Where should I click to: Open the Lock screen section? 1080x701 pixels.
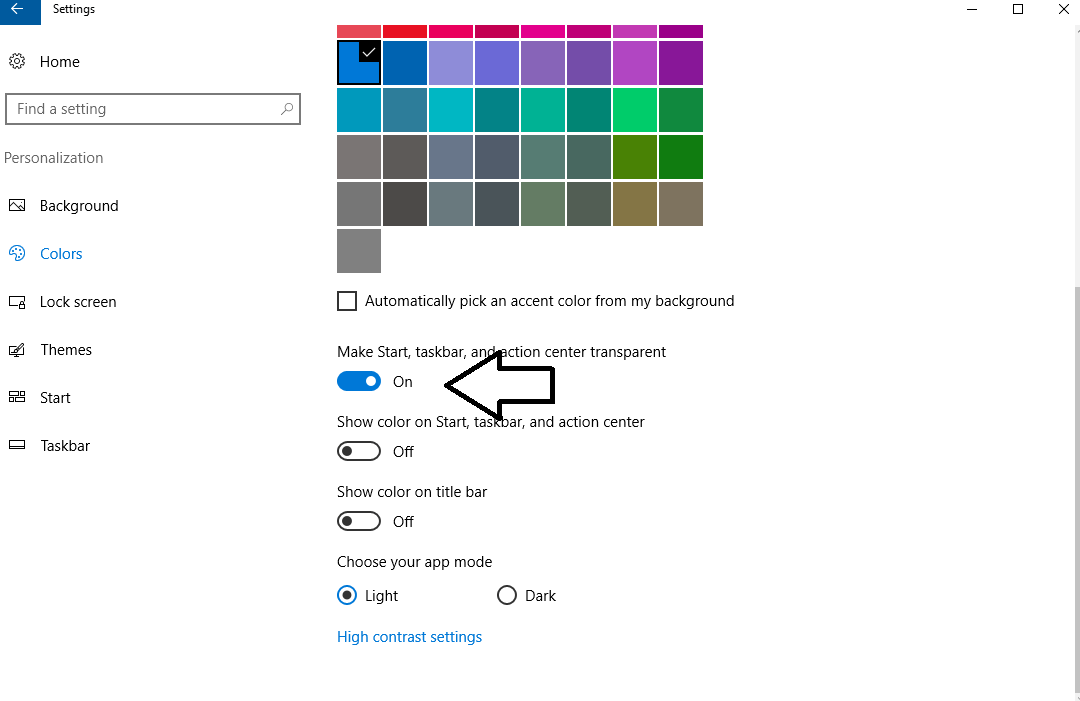pos(78,302)
